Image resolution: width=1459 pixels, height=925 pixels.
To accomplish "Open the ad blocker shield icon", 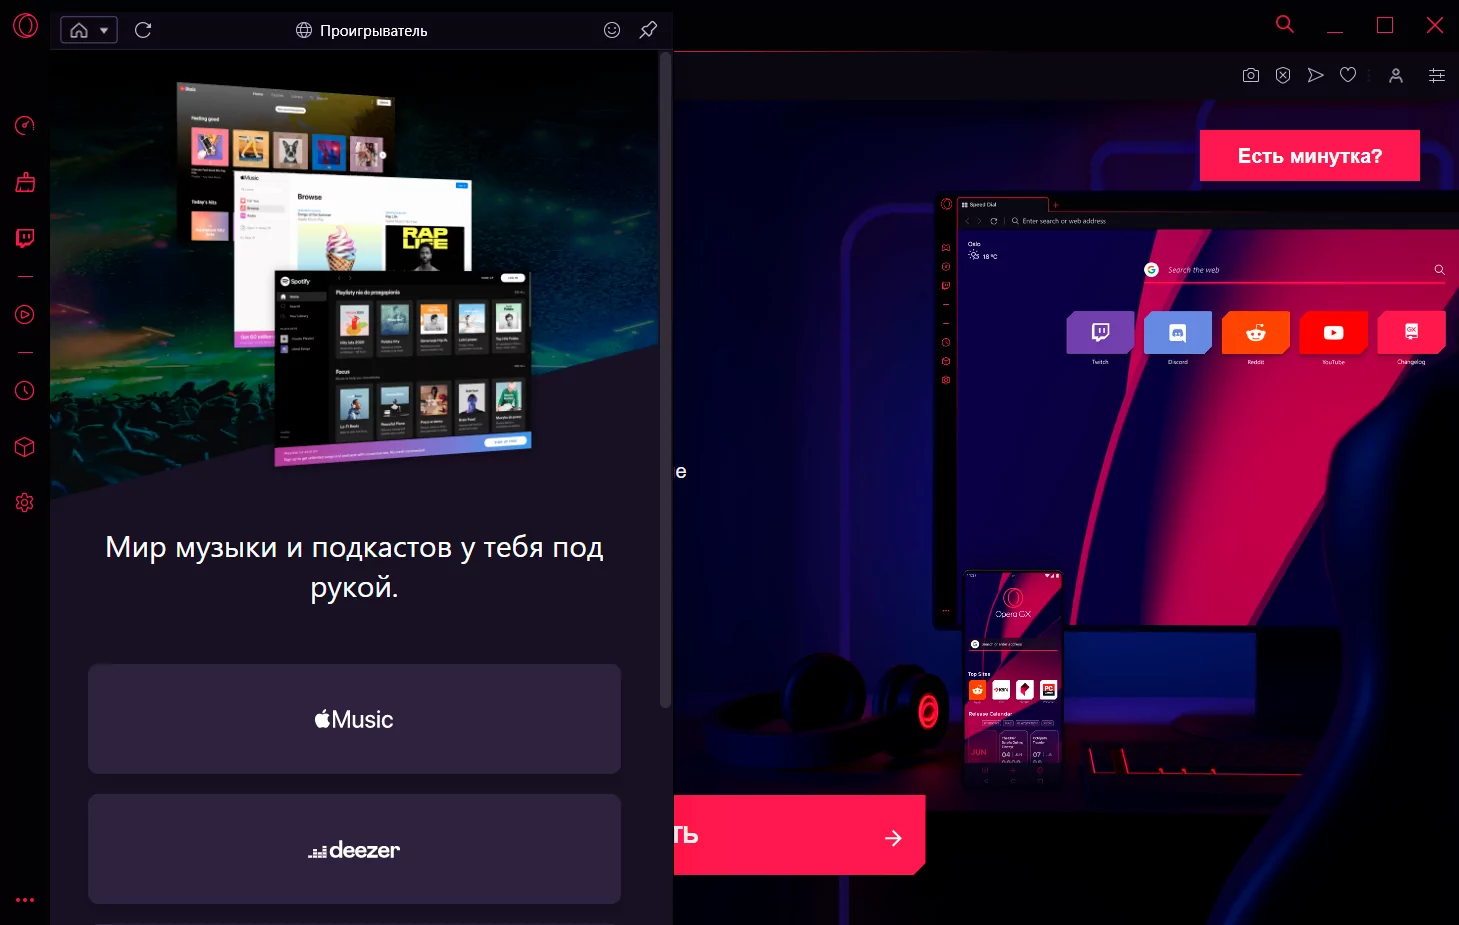I will (x=1283, y=75).
